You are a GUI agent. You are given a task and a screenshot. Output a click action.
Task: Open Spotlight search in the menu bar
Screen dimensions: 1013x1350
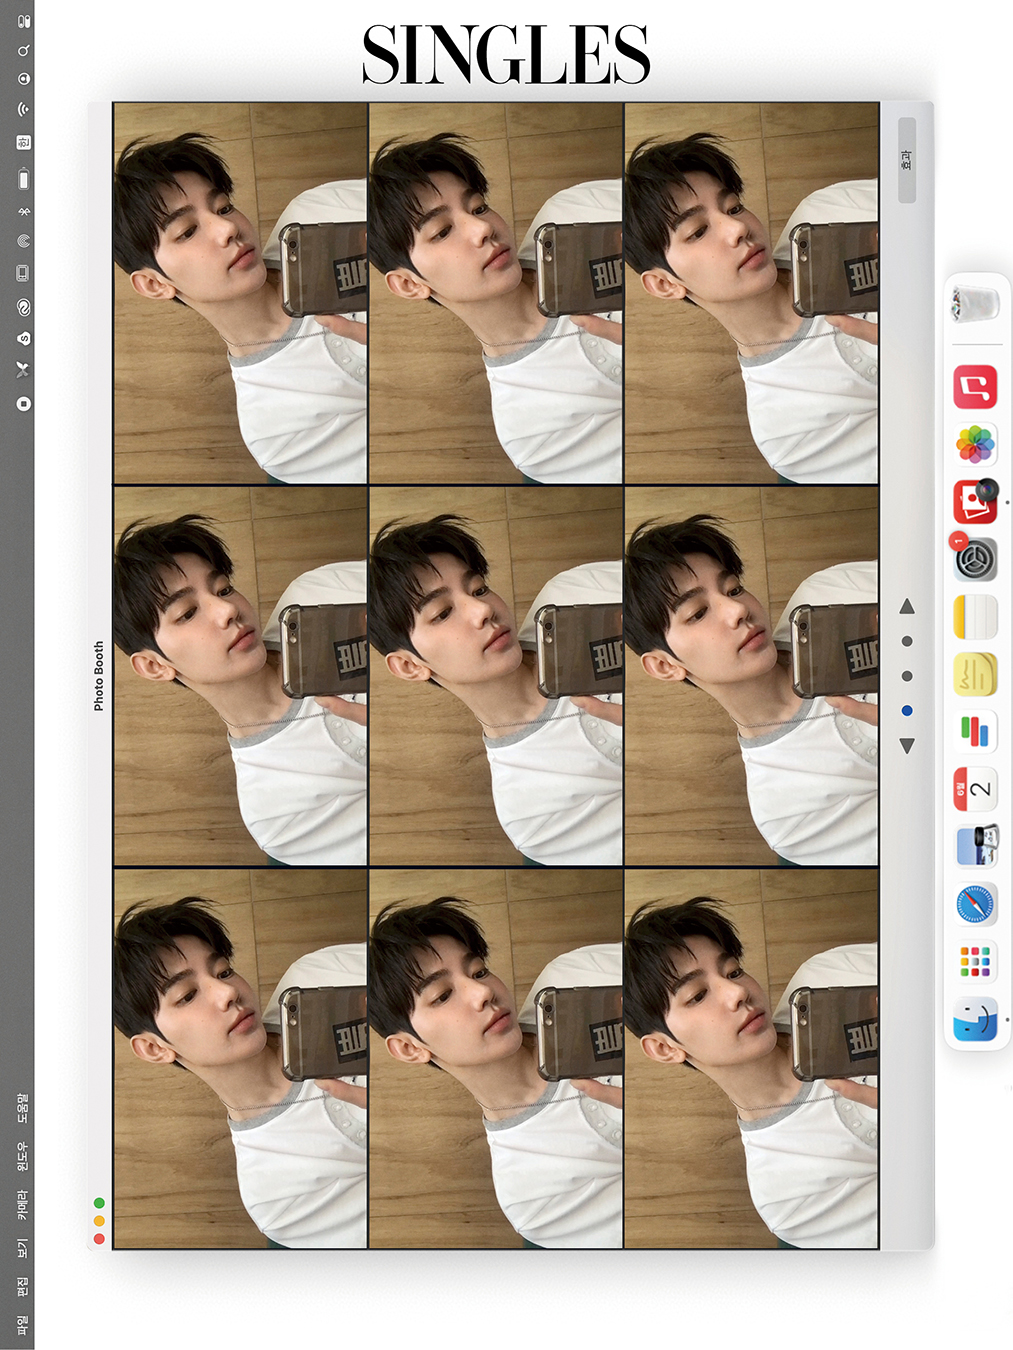click(x=24, y=50)
